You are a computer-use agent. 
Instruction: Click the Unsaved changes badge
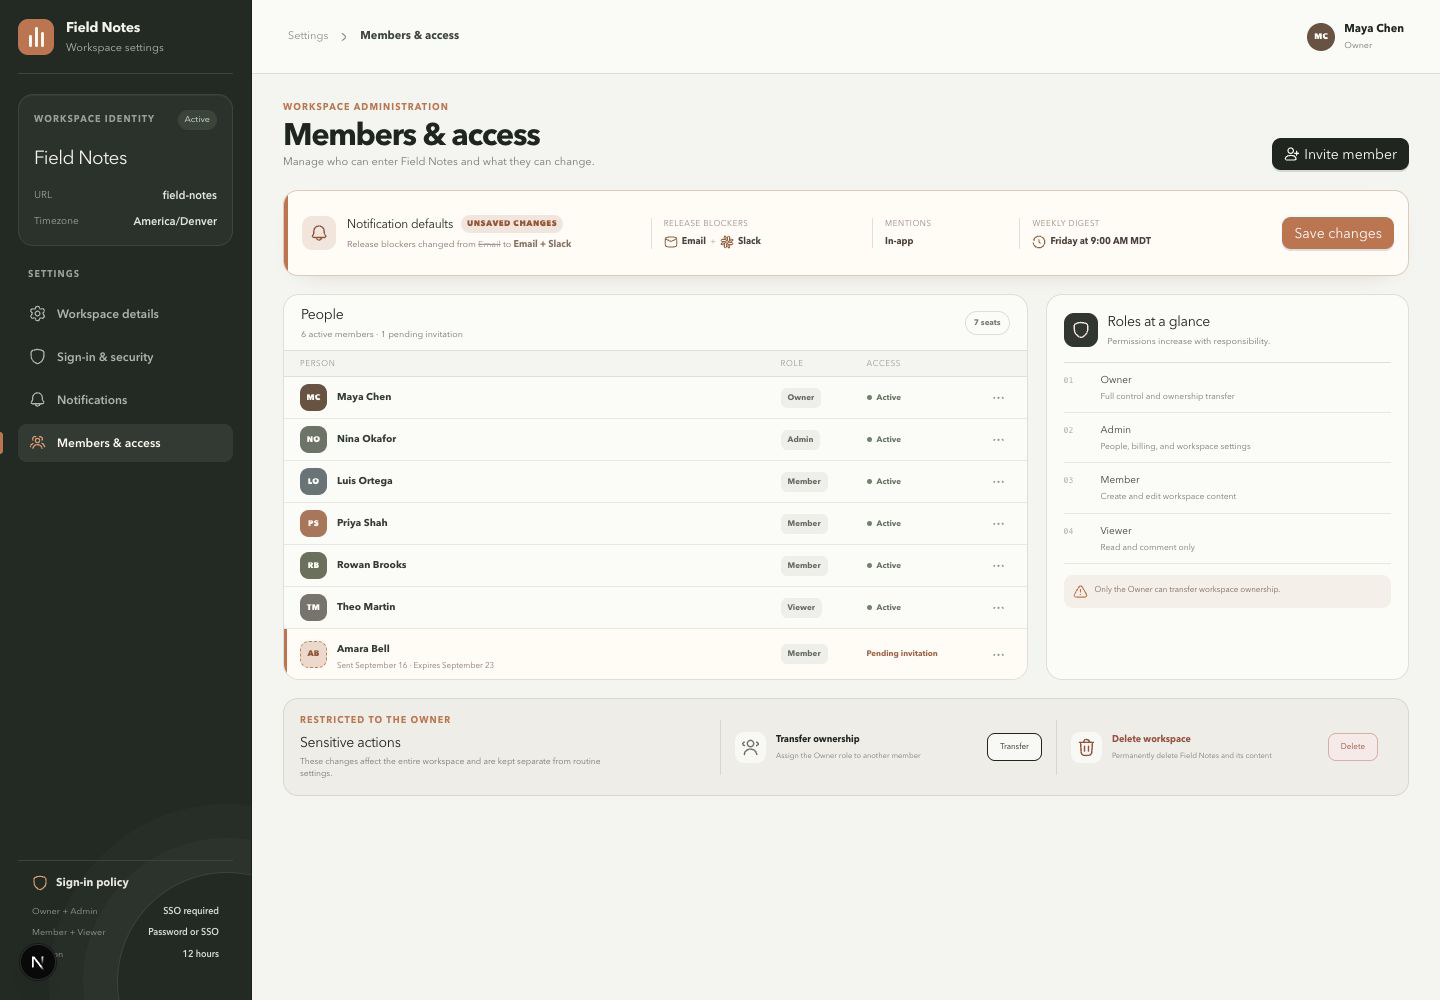click(512, 224)
